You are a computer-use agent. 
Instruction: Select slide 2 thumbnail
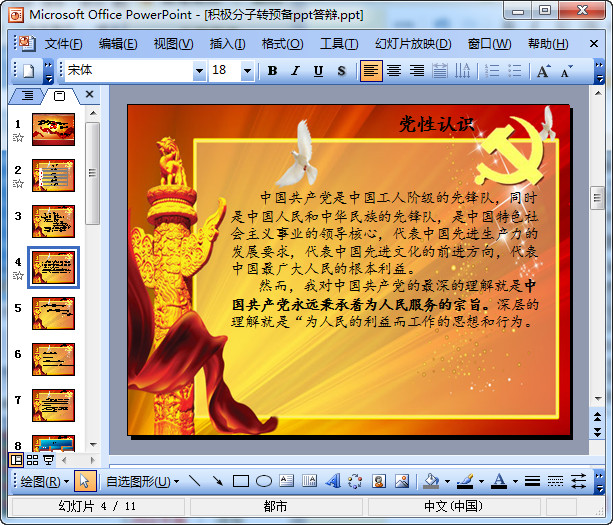[x=54, y=176]
